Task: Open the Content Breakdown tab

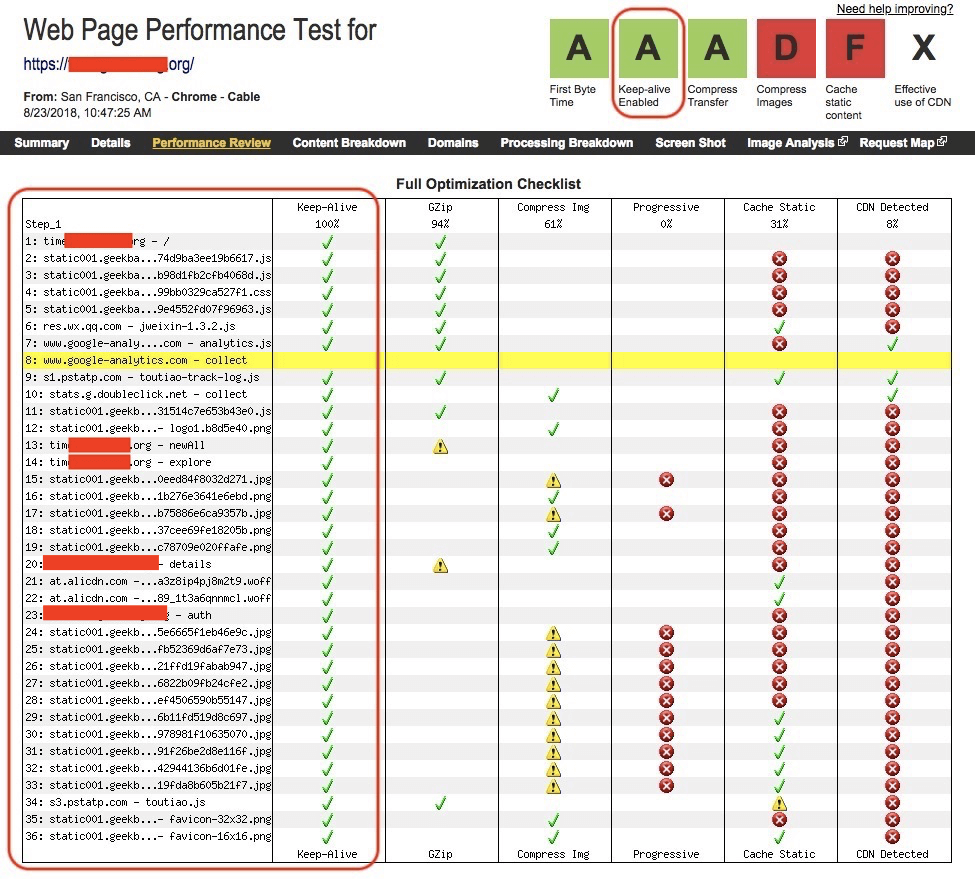Action: point(349,143)
